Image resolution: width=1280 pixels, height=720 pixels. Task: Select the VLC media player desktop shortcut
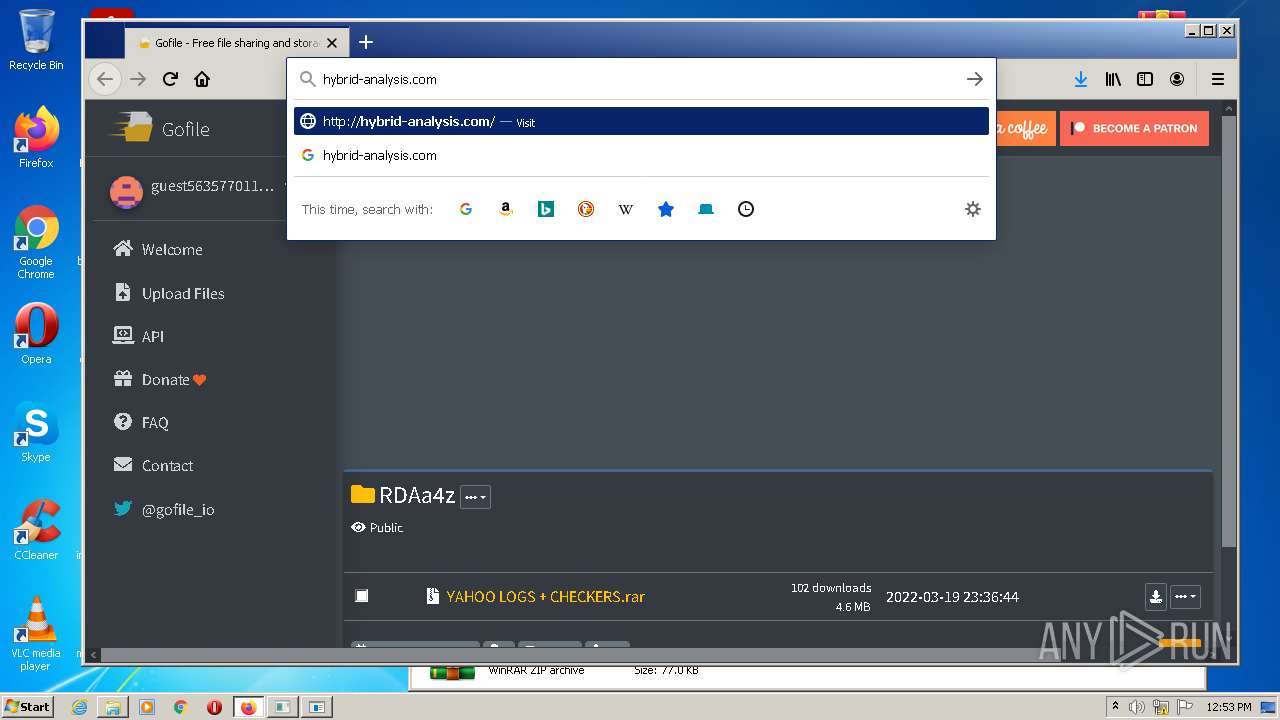36,634
